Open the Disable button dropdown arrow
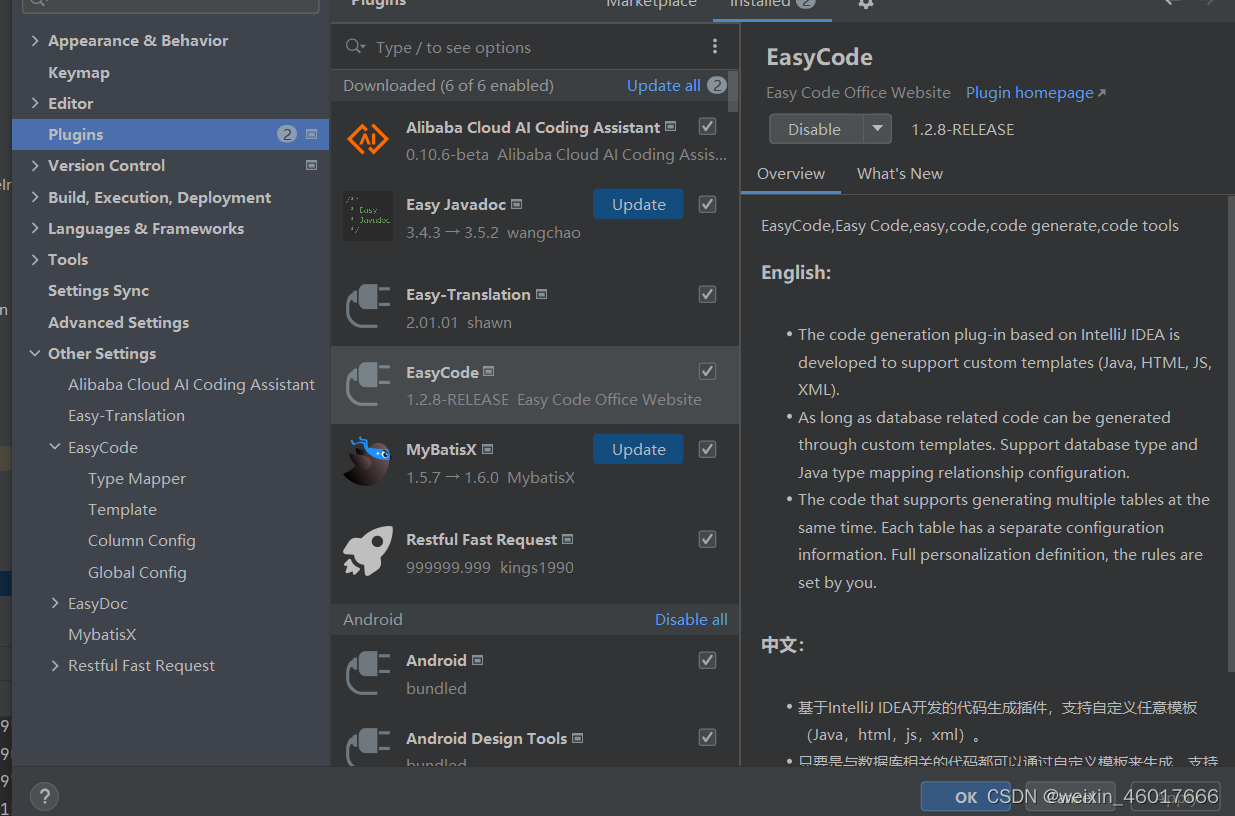This screenshot has height=816, width=1235. click(x=878, y=129)
